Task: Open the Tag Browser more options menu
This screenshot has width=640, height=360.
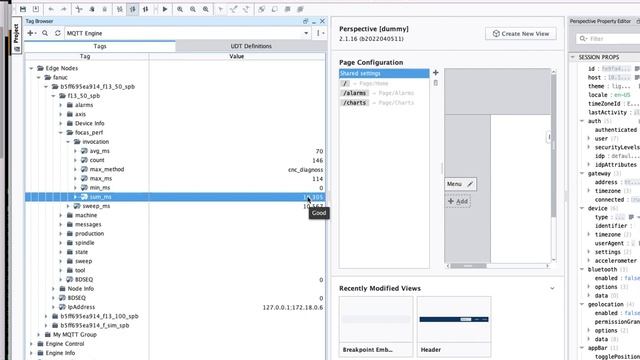Action: coord(320,33)
